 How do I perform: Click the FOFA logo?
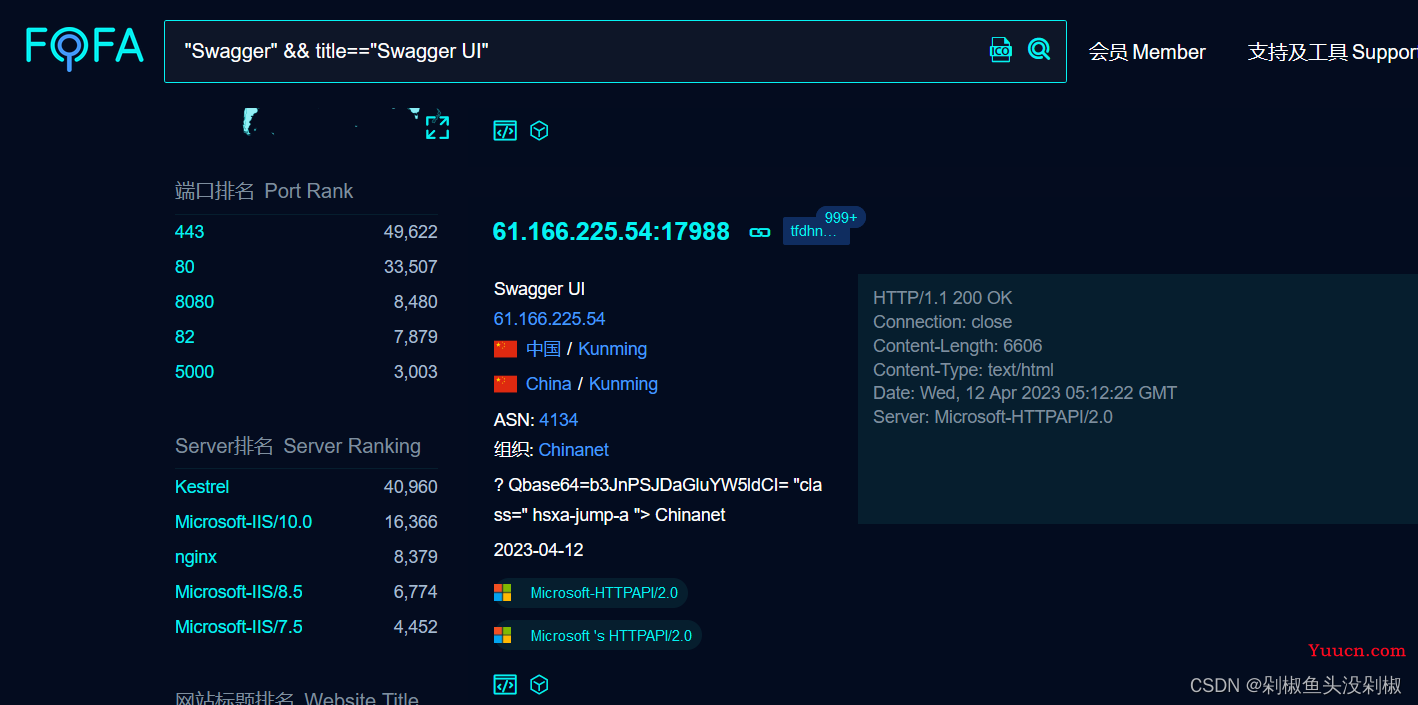click(85, 49)
